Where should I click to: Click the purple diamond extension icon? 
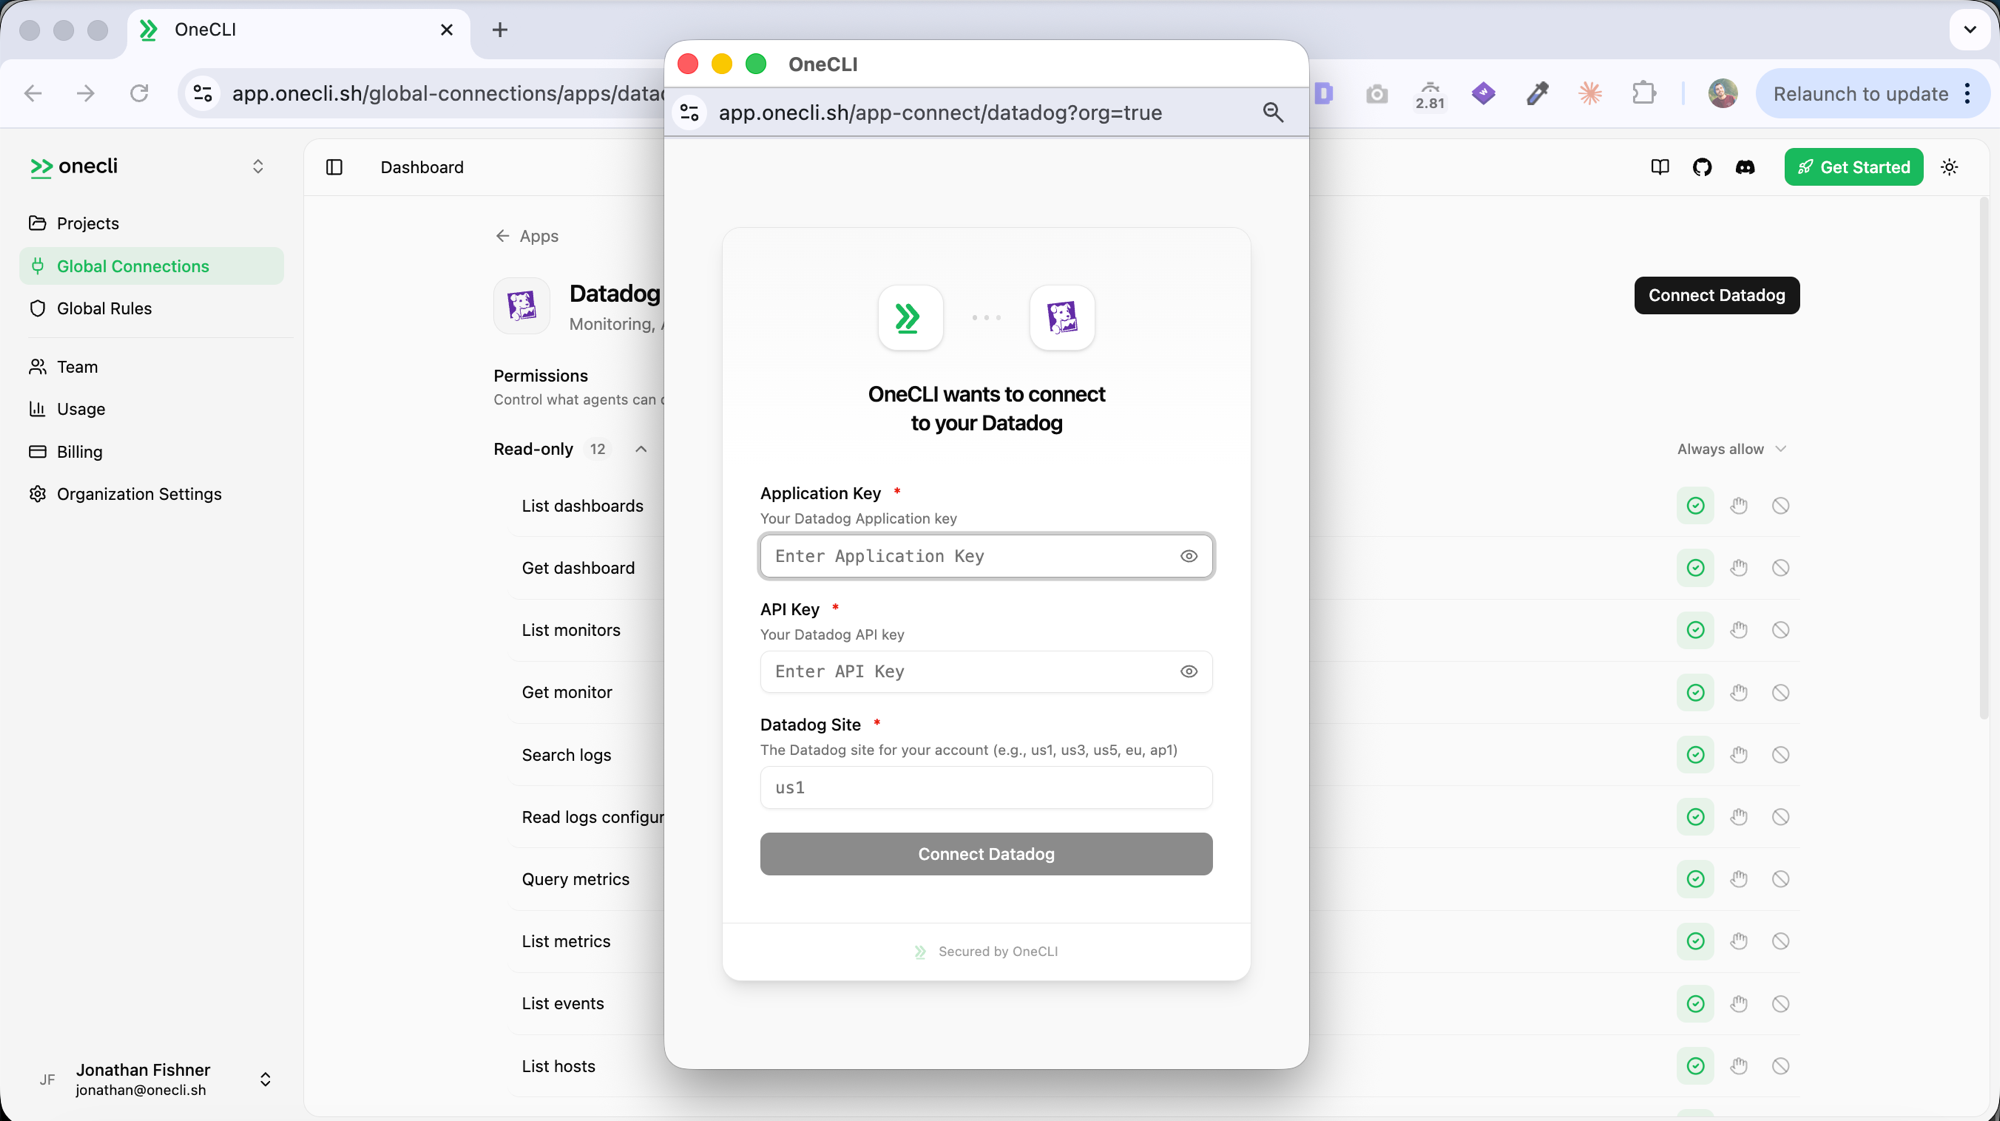[x=1484, y=93]
